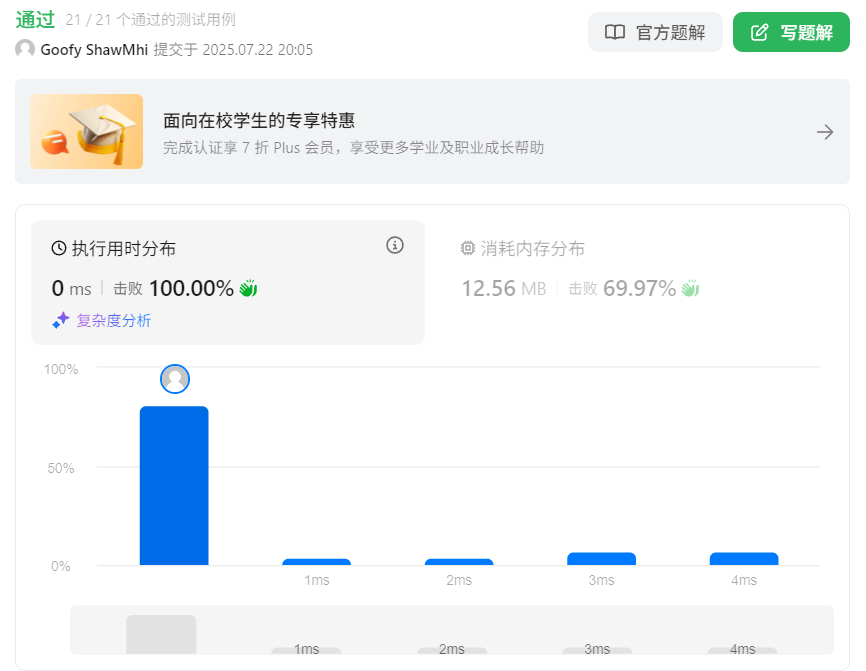Click the 通过 accepted status text

point(35,20)
